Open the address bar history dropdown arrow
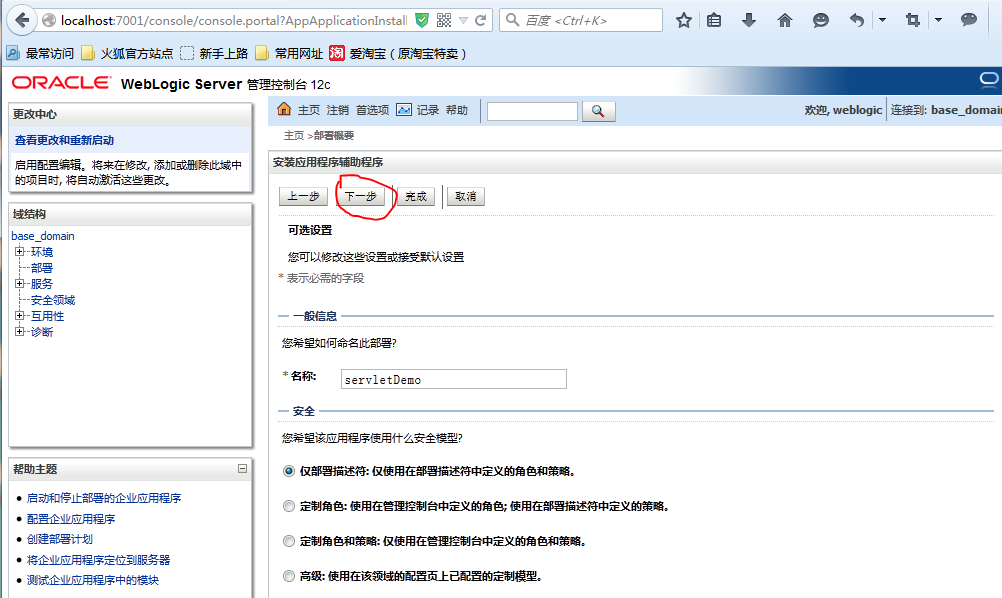Image resolution: width=1002 pixels, height=598 pixels. [x=464, y=20]
